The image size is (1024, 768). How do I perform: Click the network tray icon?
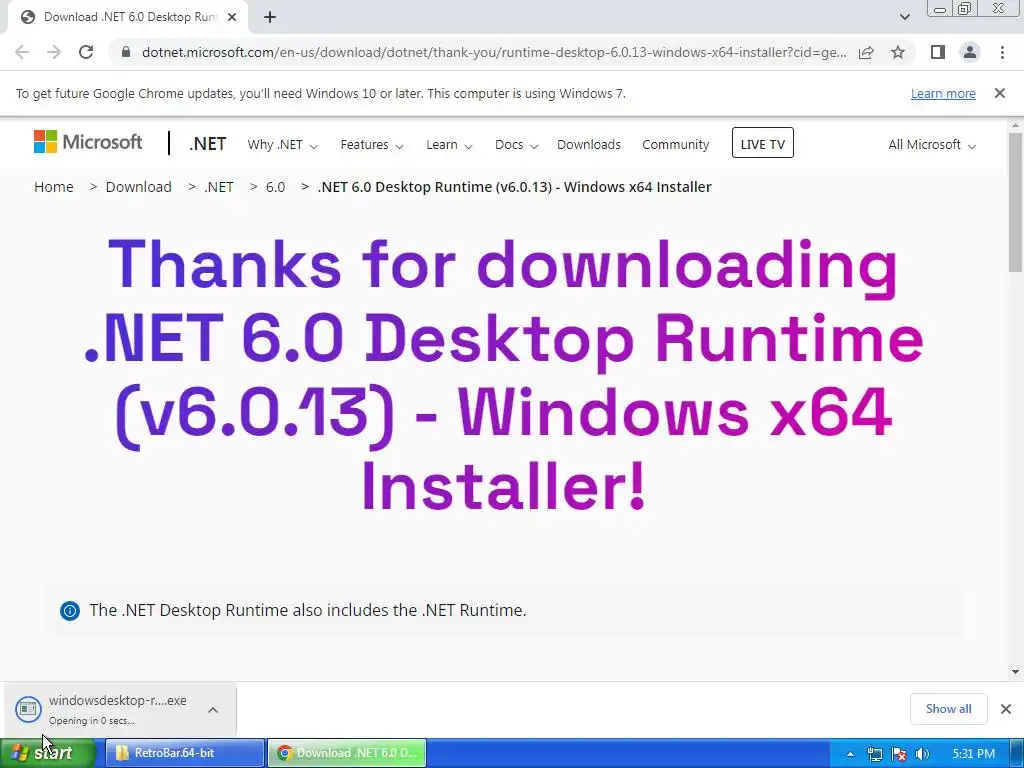pos(874,754)
